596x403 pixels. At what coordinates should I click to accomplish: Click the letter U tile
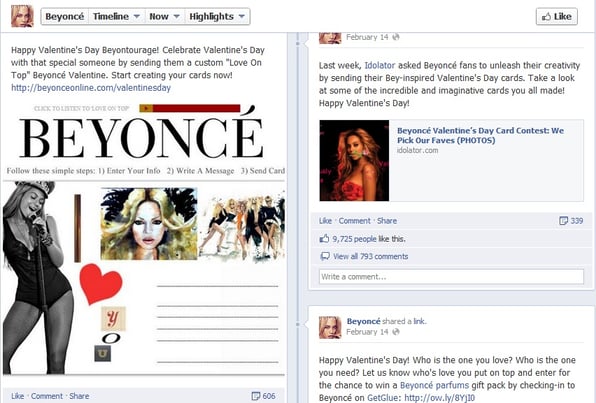point(103,354)
